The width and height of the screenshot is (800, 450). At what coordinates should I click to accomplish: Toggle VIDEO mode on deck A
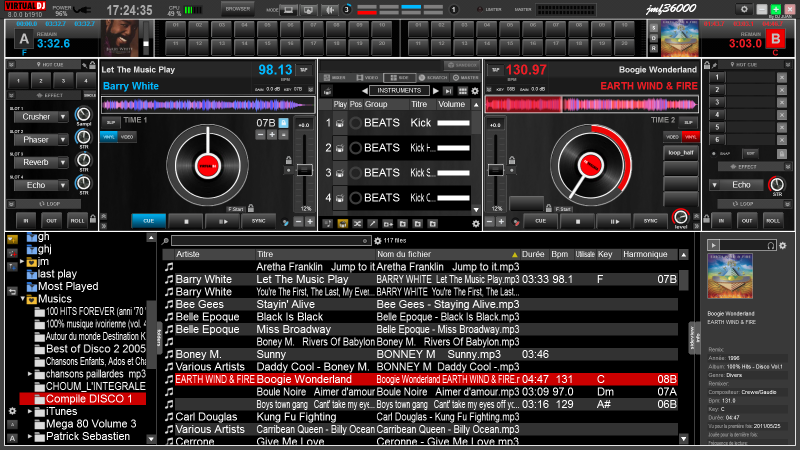(x=127, y=137)
